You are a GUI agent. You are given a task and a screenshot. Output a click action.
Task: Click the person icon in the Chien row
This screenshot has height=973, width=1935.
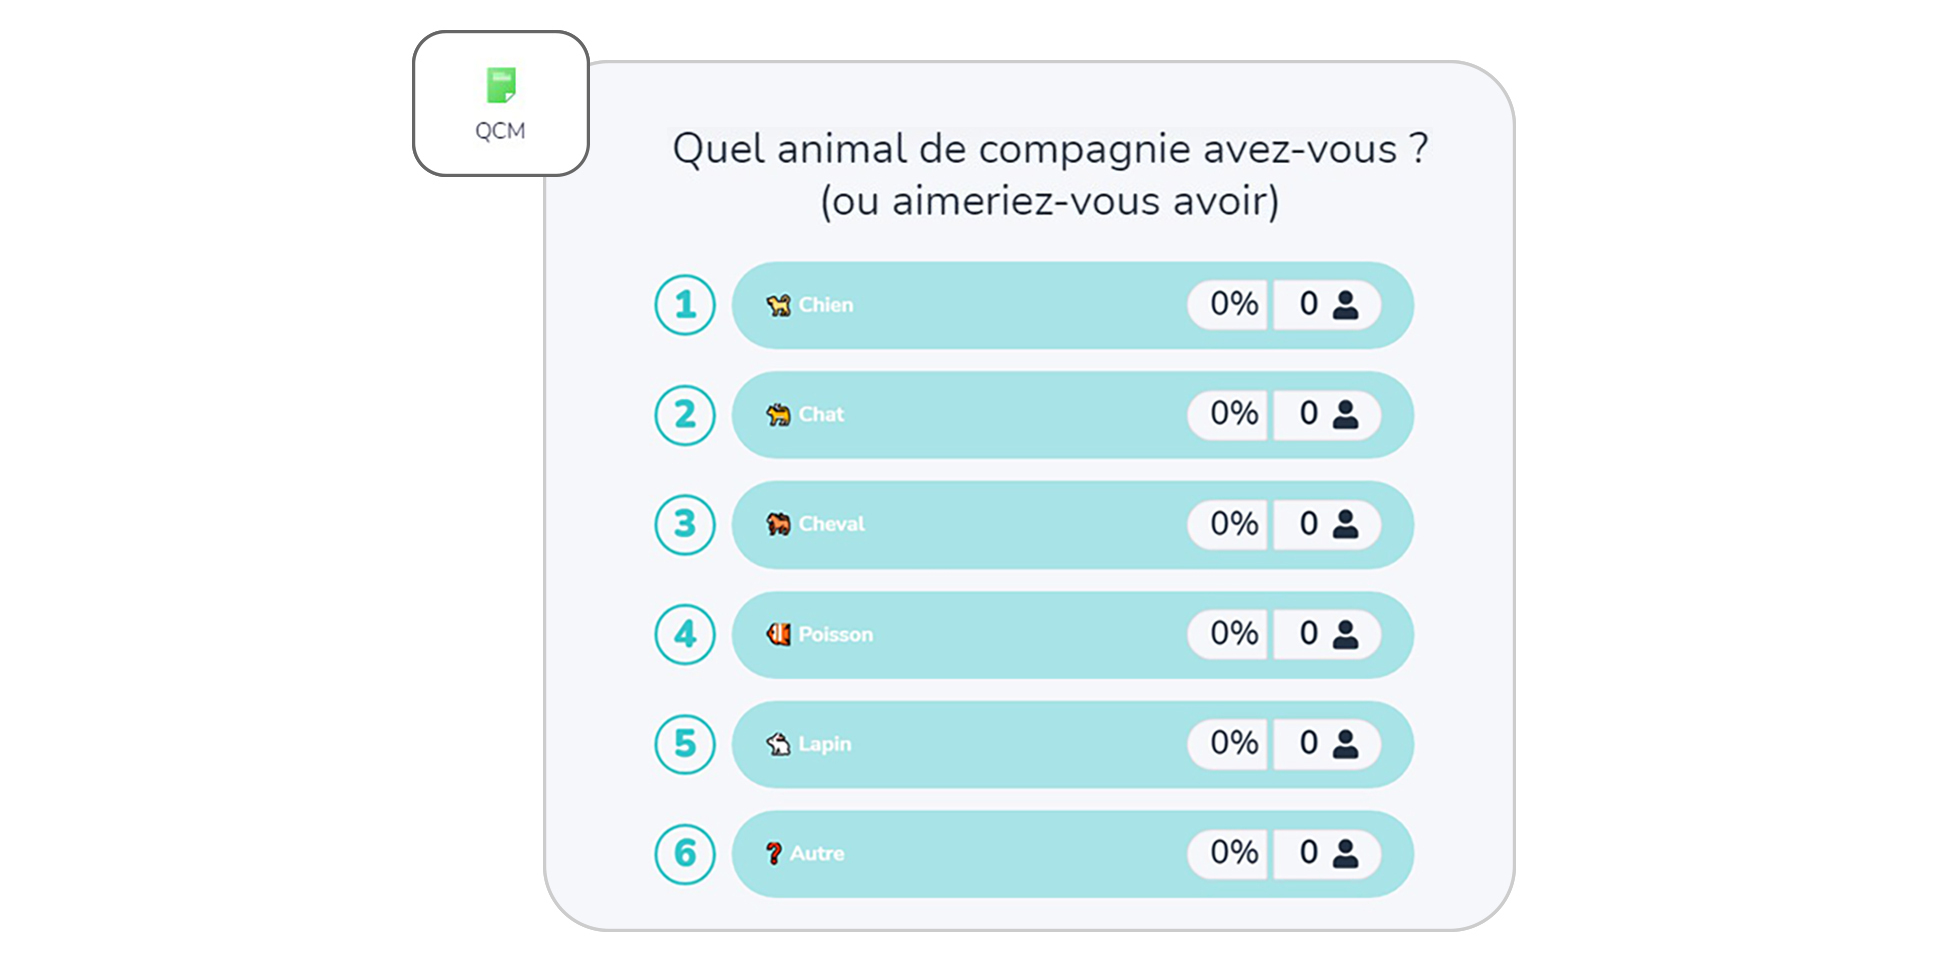[1346, 305]
